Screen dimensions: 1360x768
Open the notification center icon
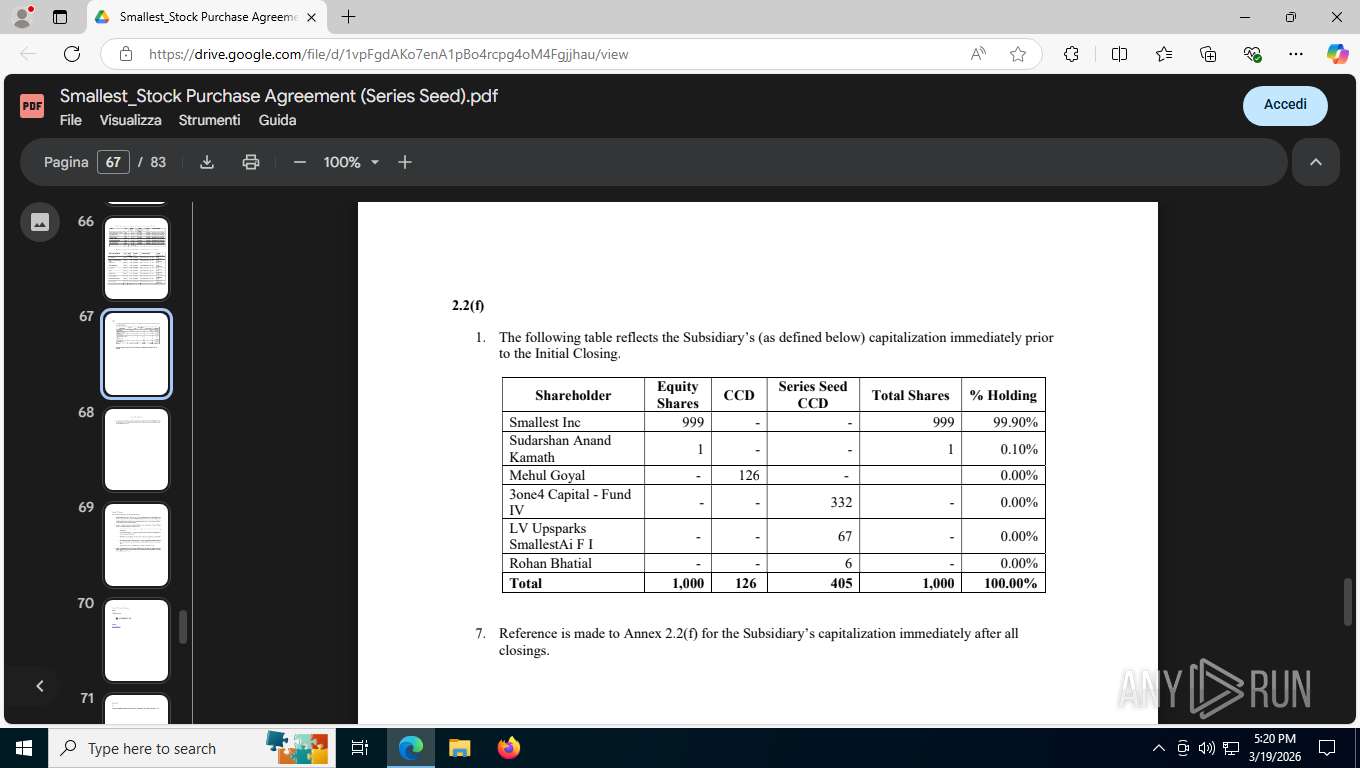tap(1327, 748)
